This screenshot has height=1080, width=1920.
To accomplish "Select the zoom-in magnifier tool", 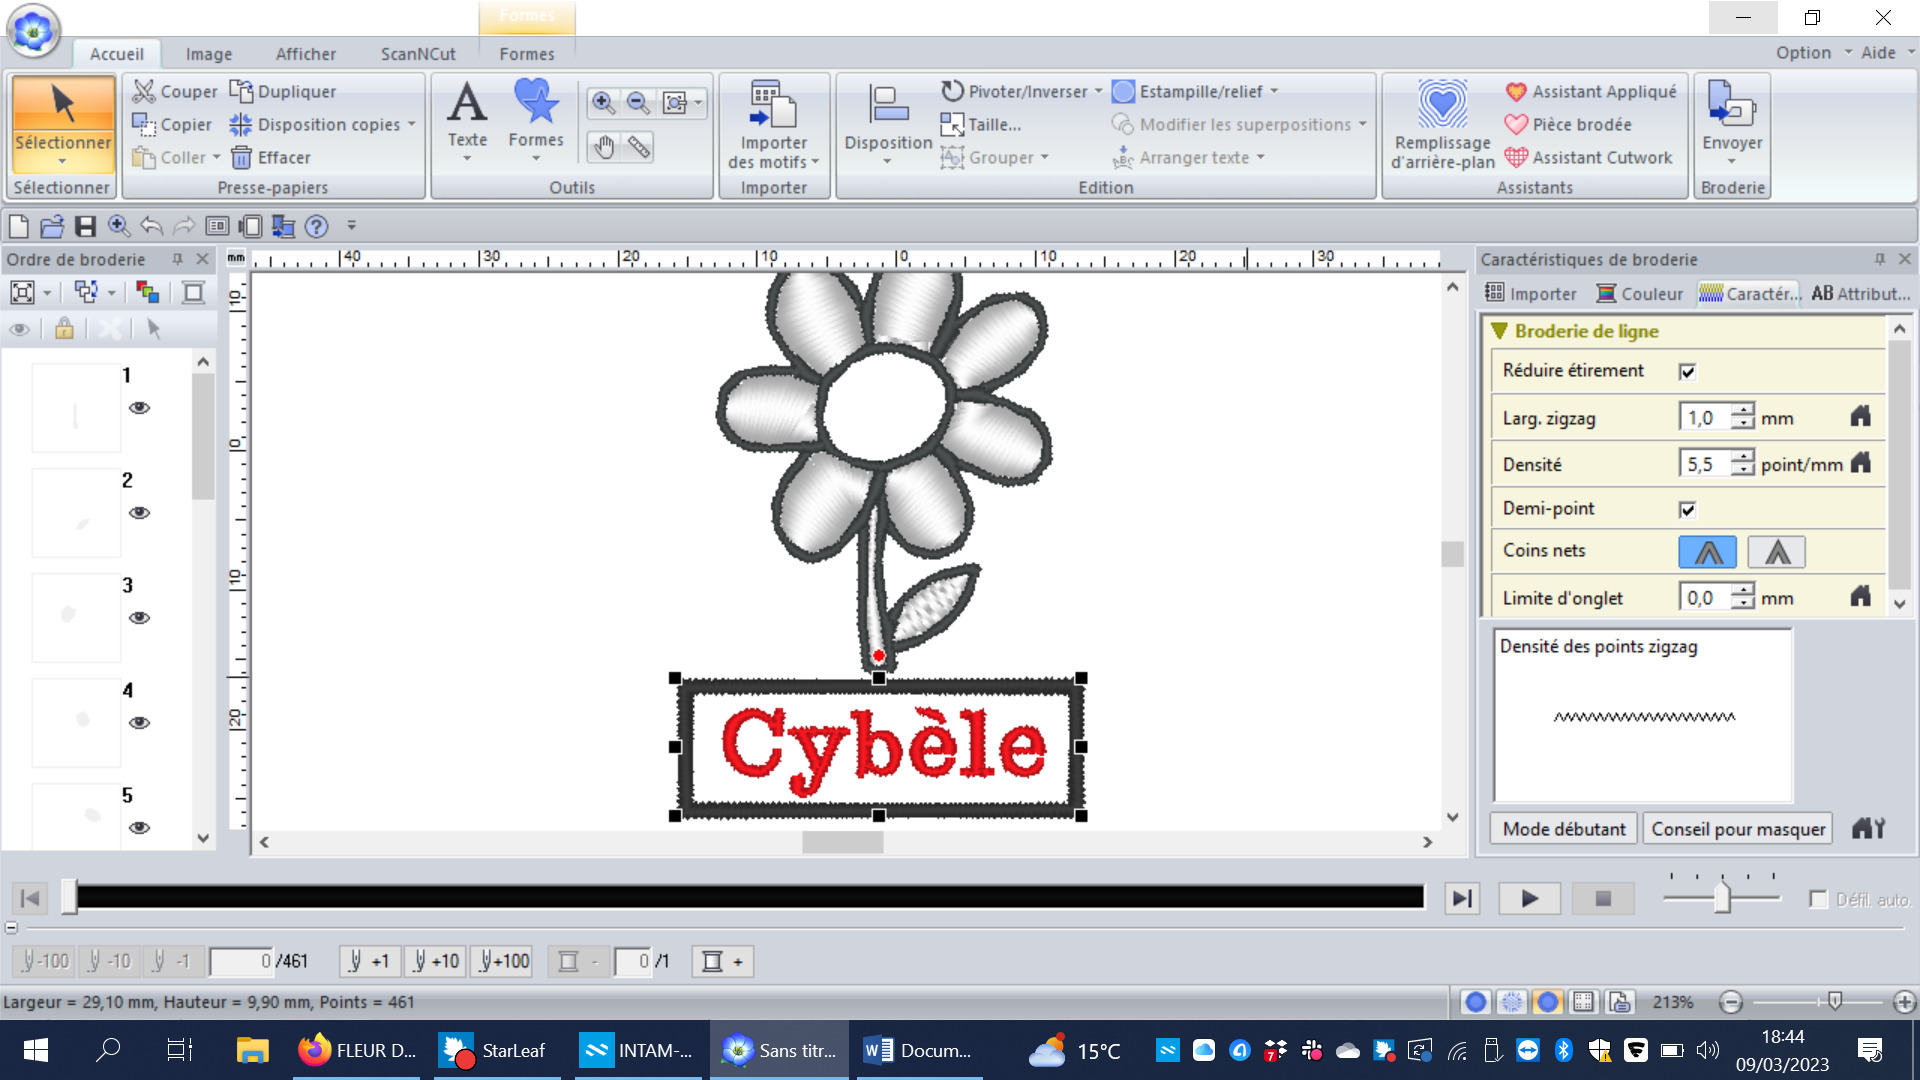I will pyautogui.click(x=602, y=103).
